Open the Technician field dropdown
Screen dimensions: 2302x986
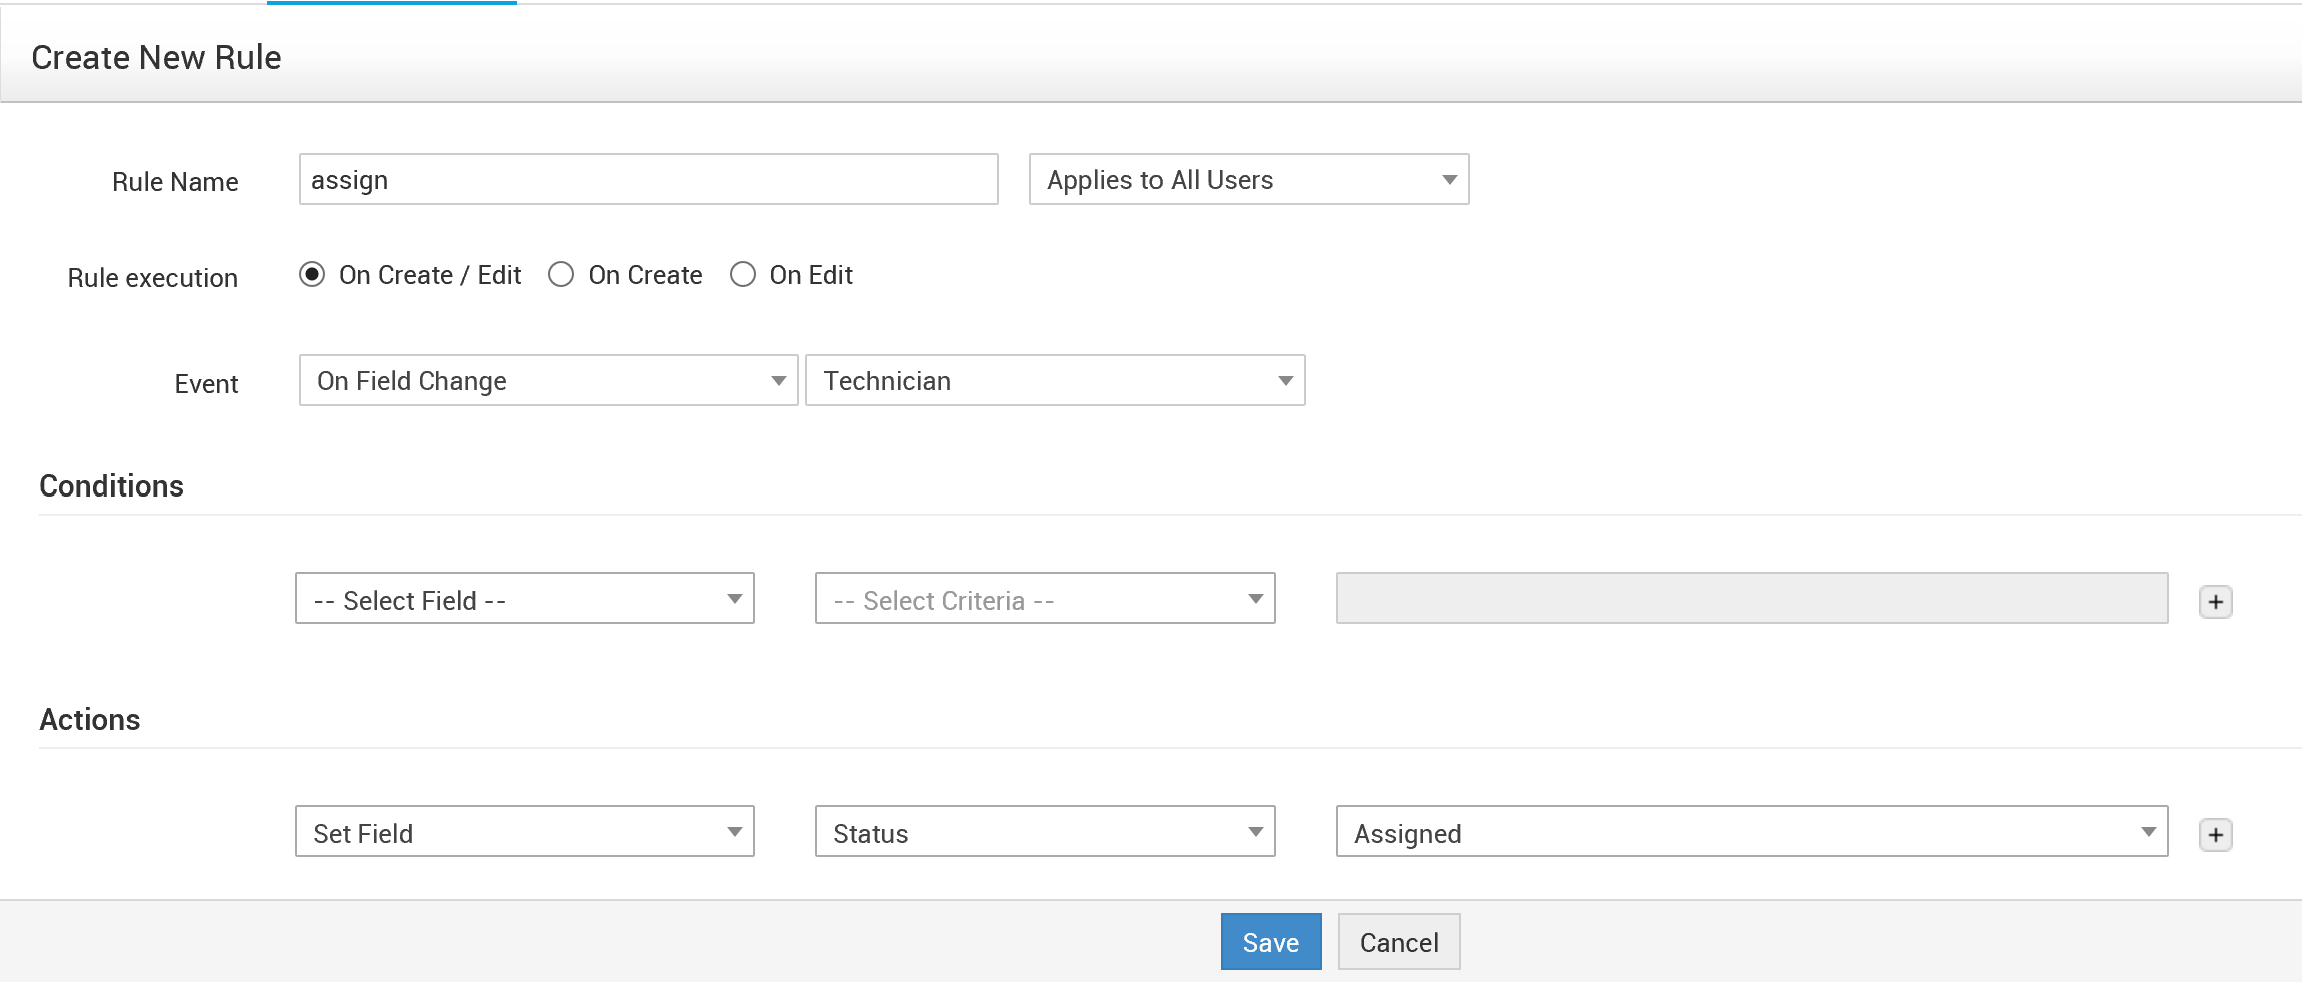pyautogui.click(x=1054, y=381)
